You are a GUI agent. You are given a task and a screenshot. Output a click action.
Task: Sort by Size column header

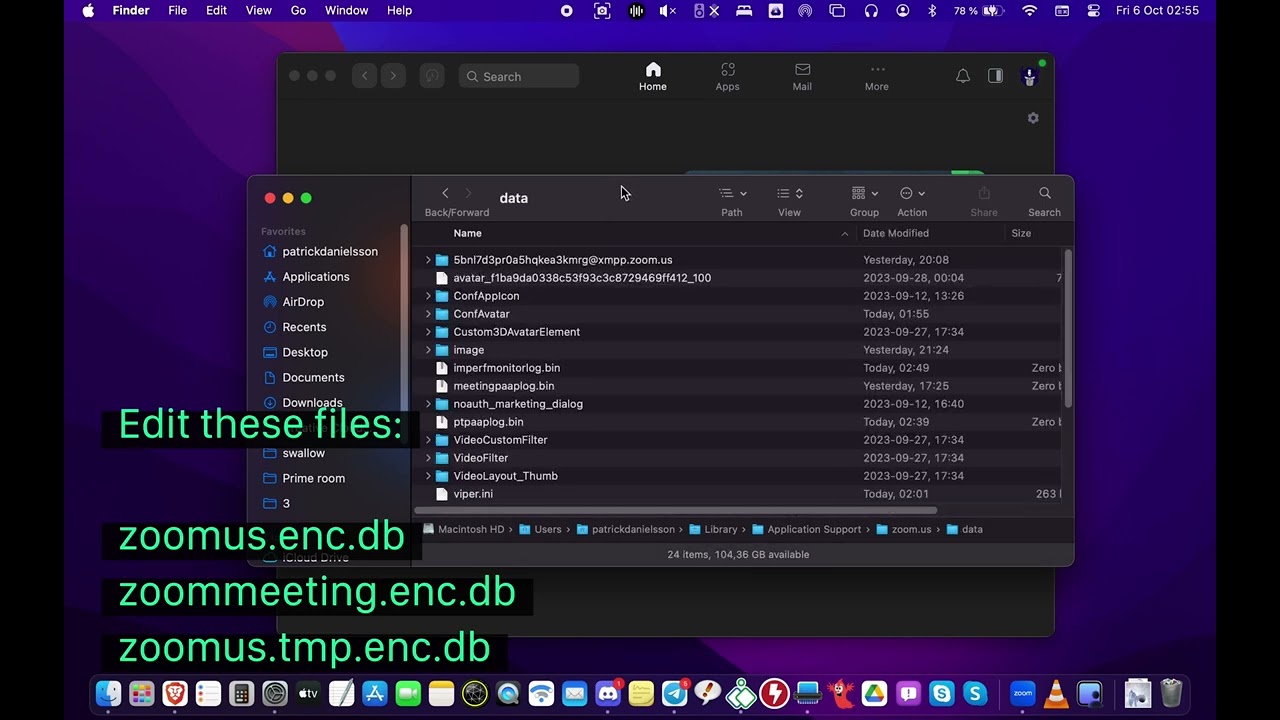1021,233
